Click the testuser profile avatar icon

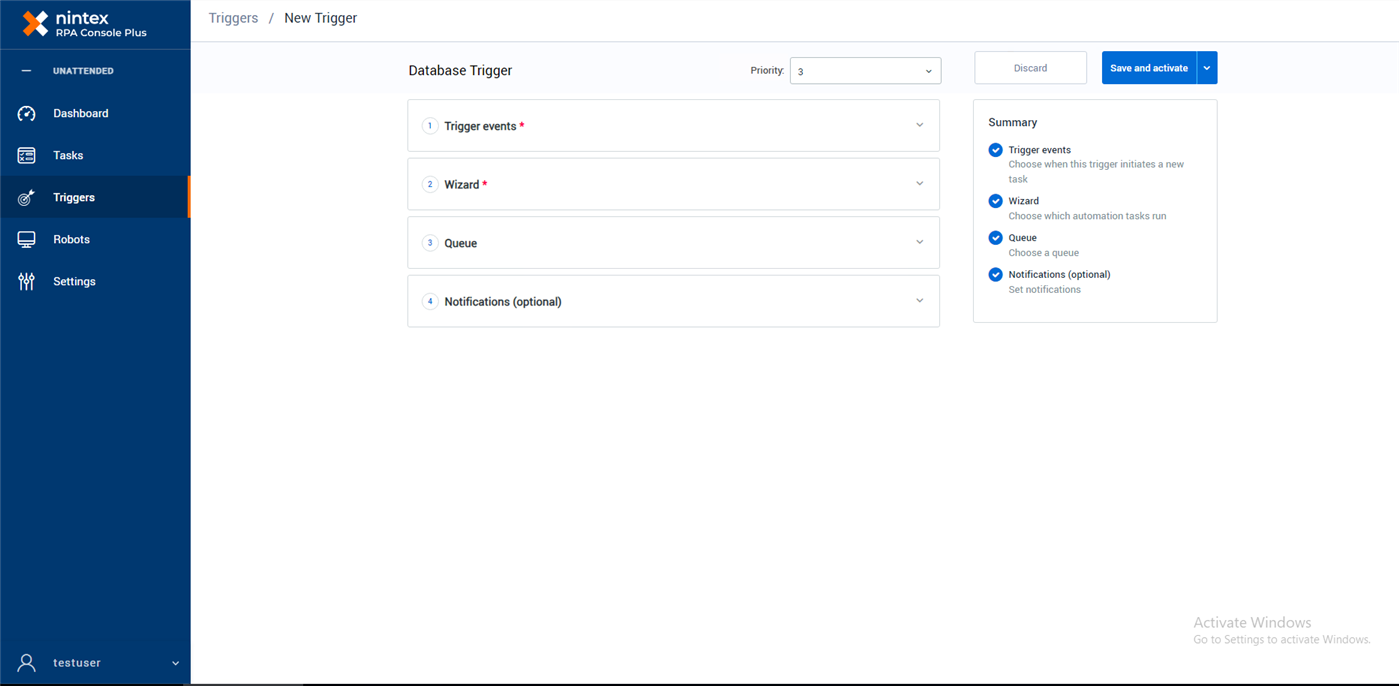click(27, 663)
